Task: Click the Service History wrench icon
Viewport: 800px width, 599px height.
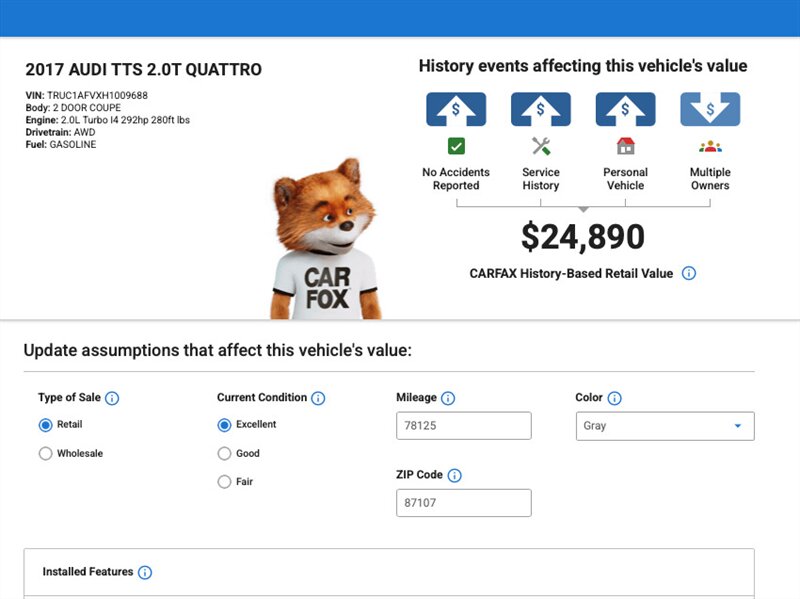Action: pyautogui.click(x=541, y=146)
